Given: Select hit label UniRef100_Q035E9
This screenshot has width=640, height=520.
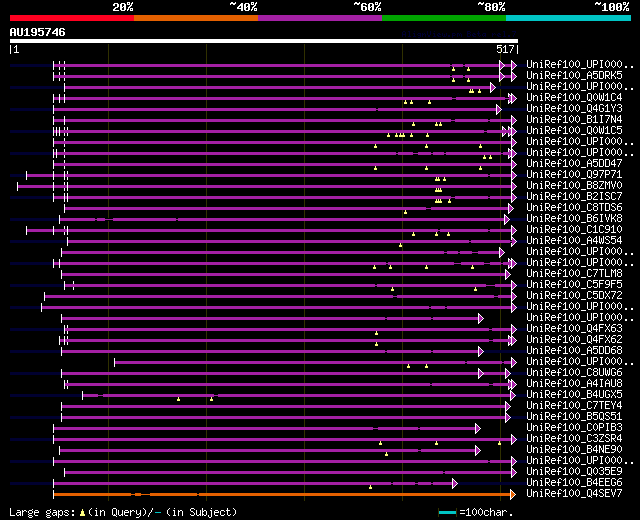Looking at the screenshot, I should tap(574, 472).
